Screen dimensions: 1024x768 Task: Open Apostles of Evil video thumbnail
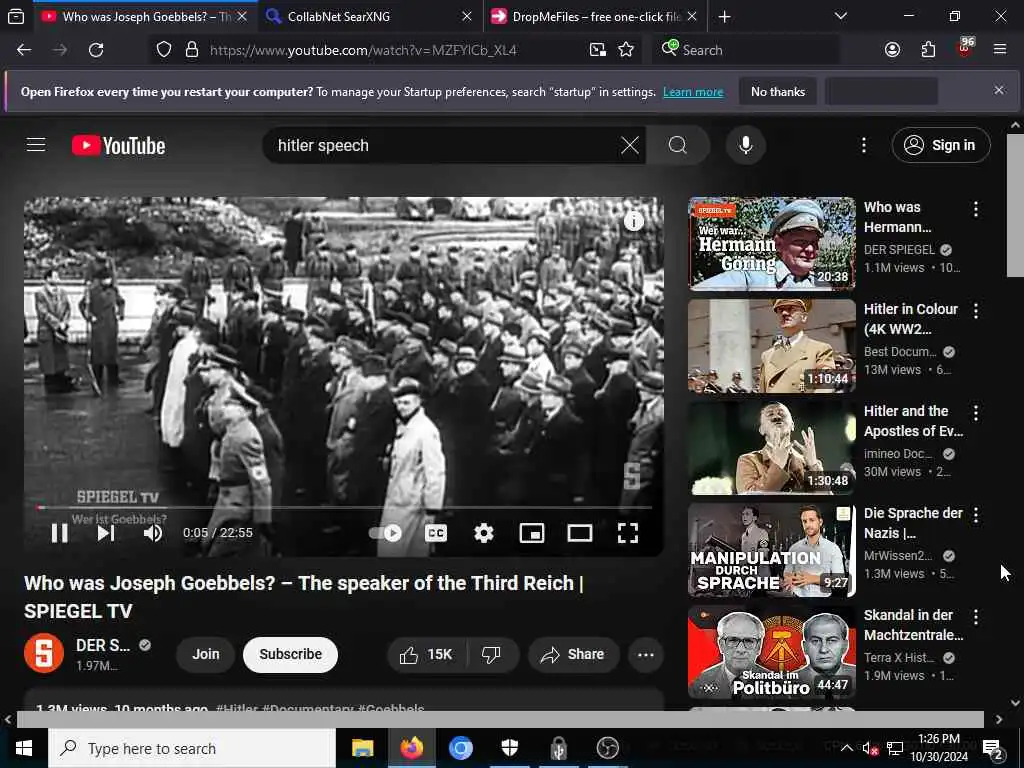(772, 447)
